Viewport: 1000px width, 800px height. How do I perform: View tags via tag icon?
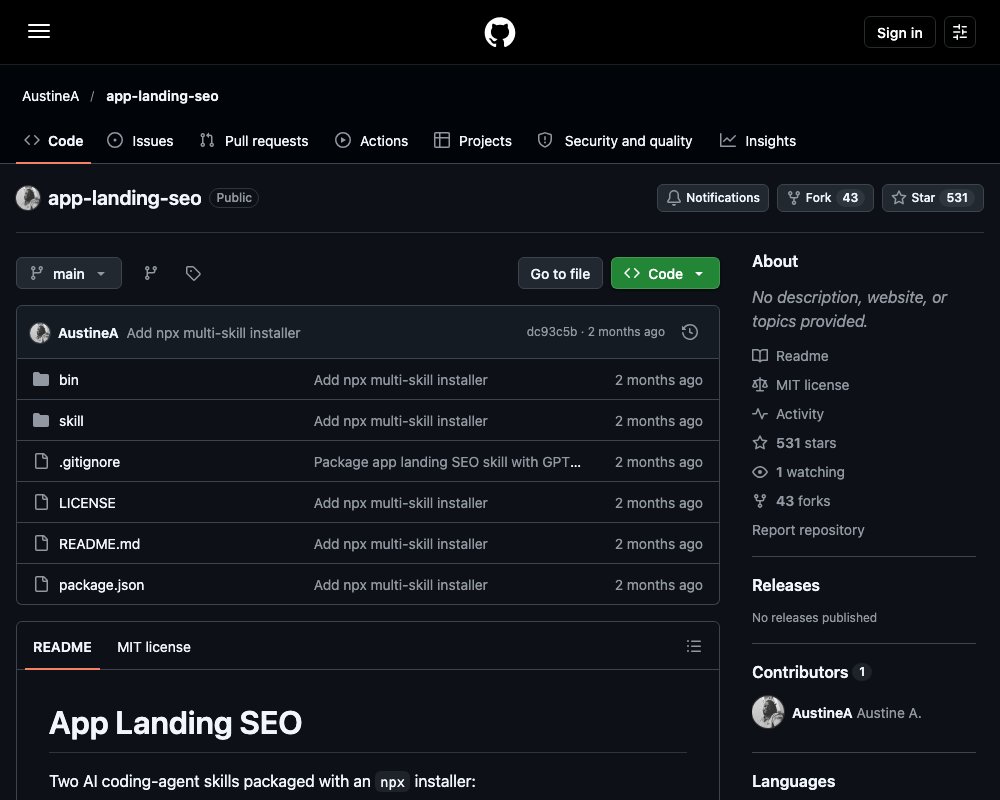coord(193,273)
